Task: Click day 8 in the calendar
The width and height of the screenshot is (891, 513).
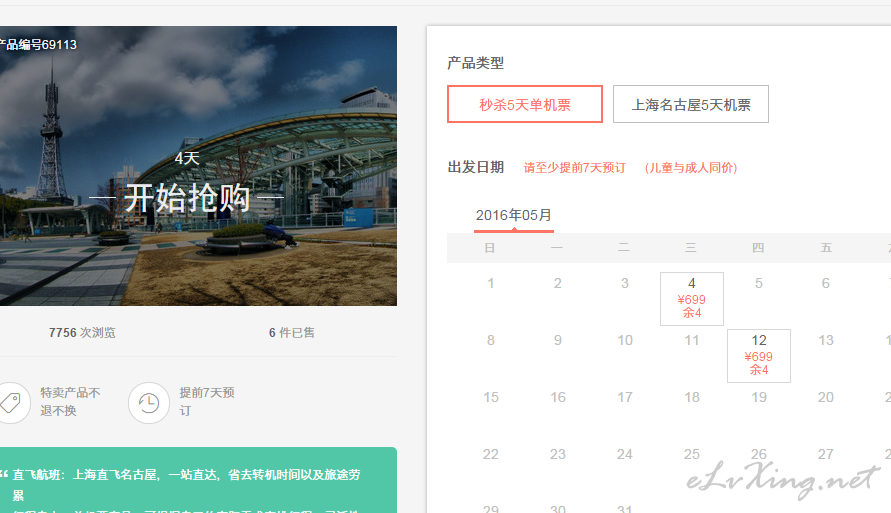Action: (490, 340)
